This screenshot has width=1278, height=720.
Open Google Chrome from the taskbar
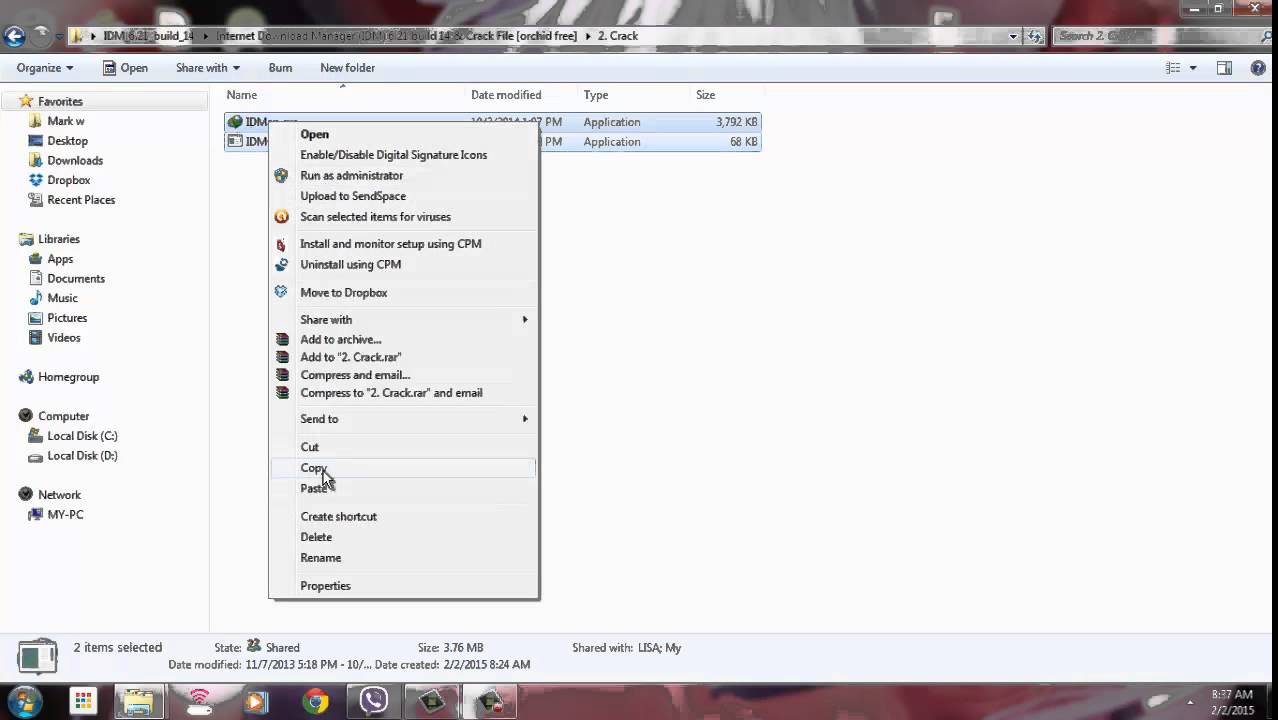point(316,701)
